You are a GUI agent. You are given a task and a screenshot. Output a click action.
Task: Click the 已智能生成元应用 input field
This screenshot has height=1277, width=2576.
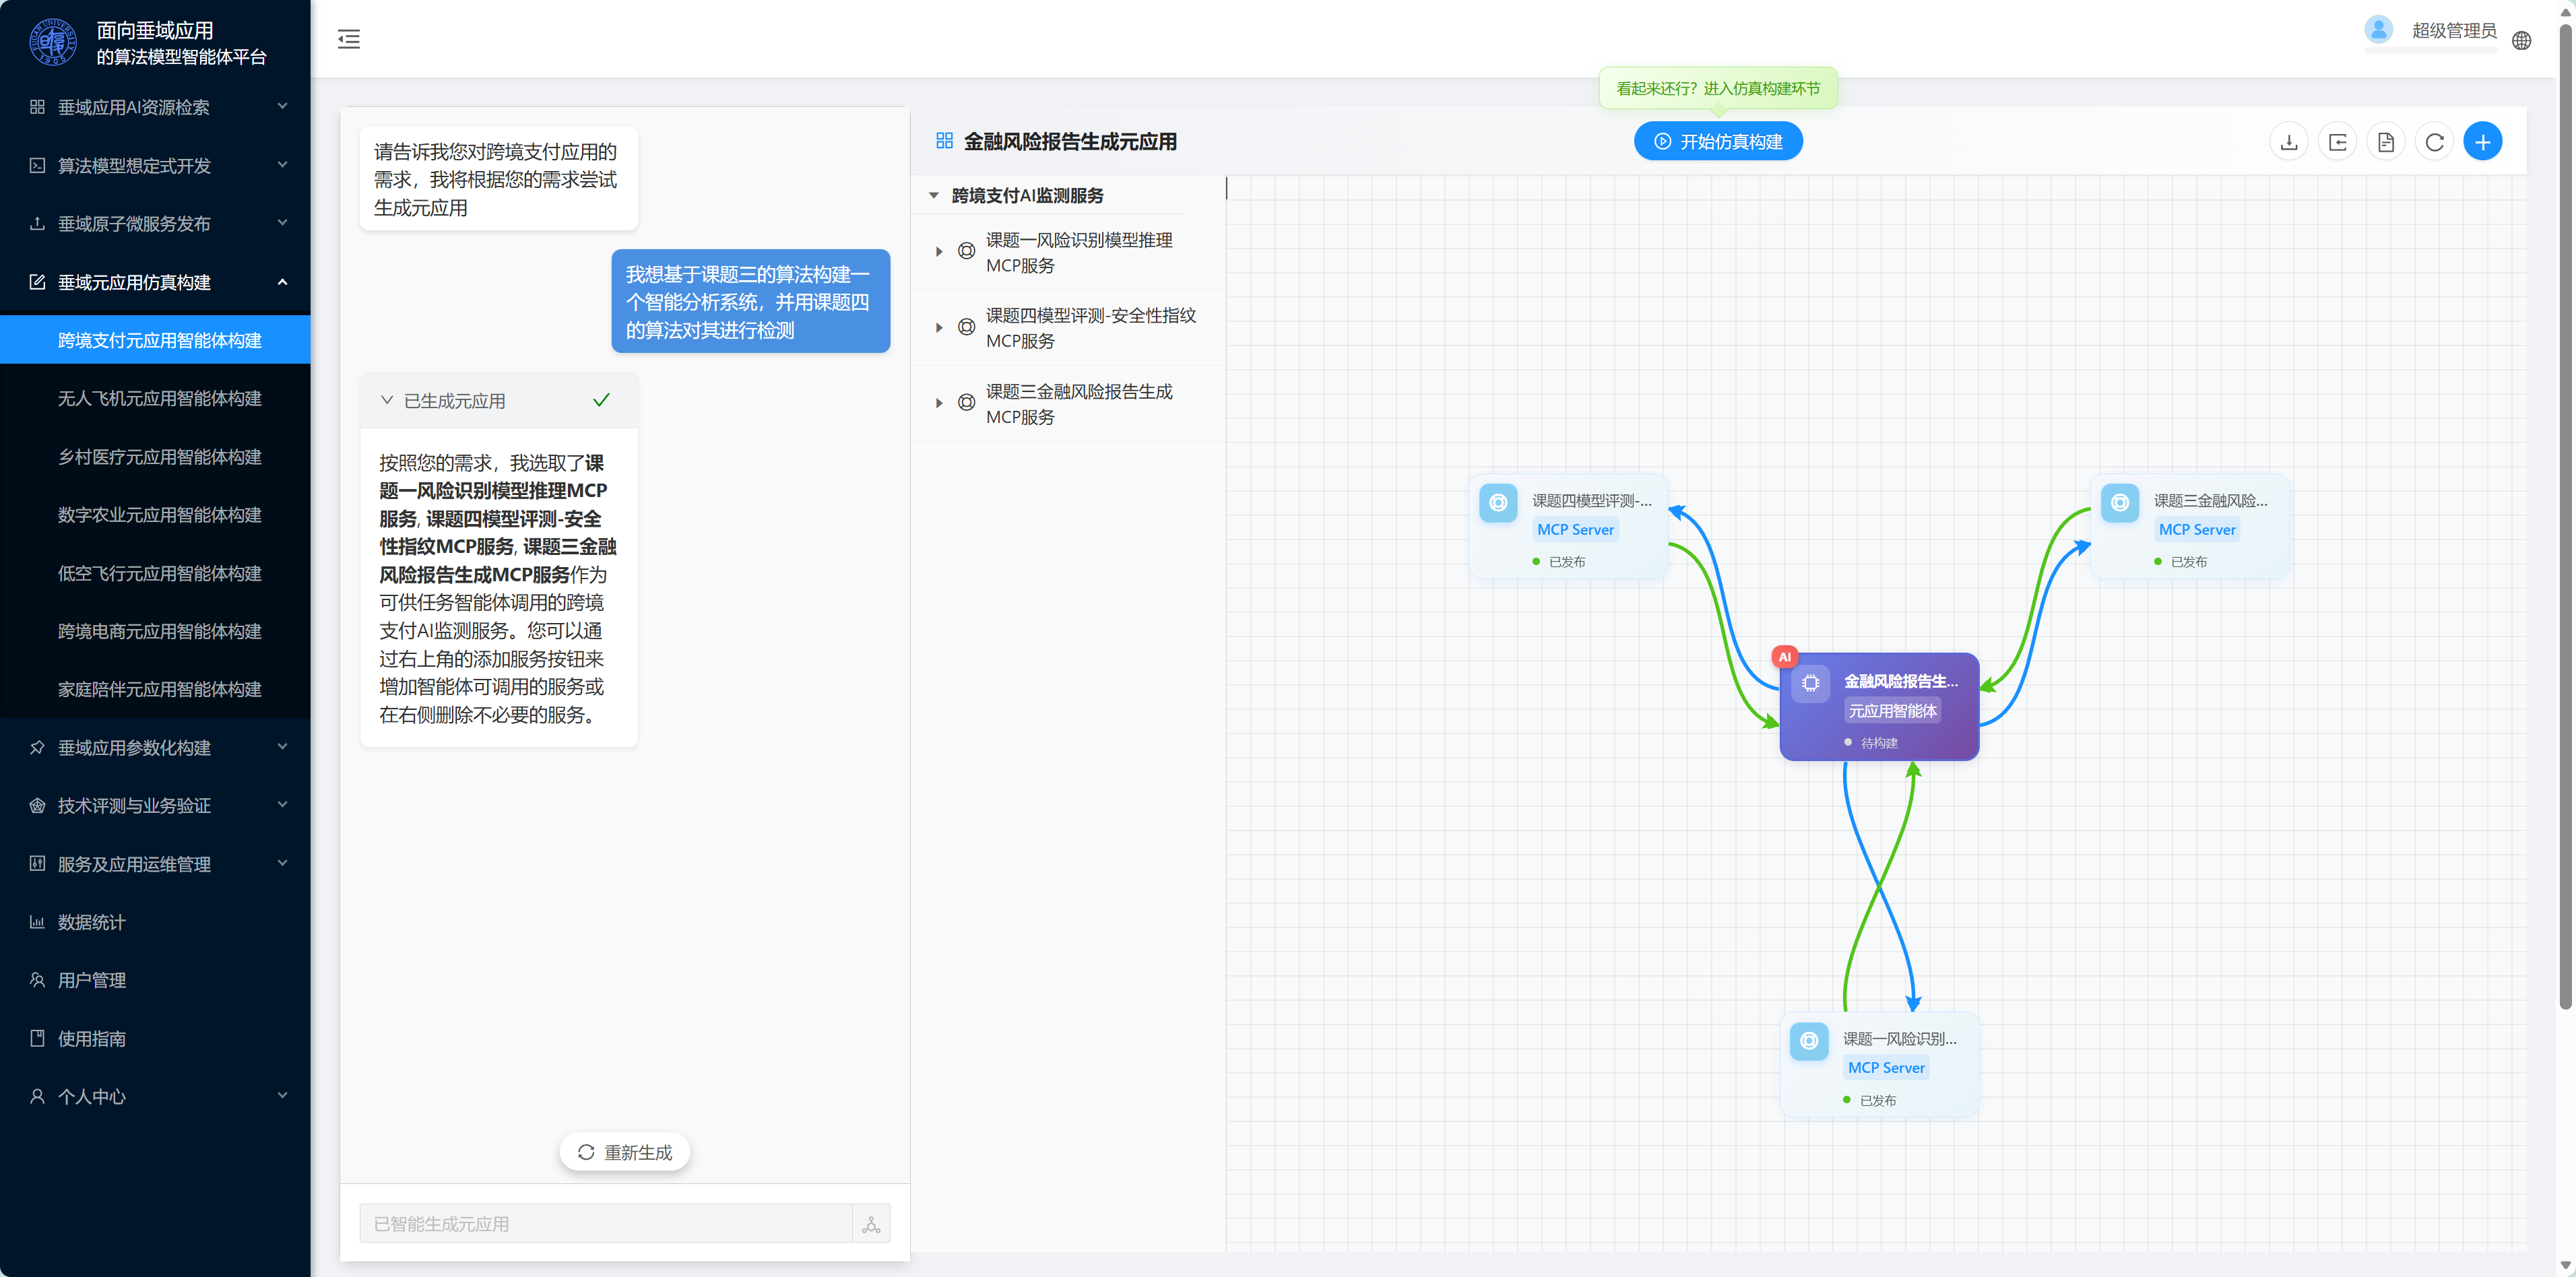[x=606, y=1224]
